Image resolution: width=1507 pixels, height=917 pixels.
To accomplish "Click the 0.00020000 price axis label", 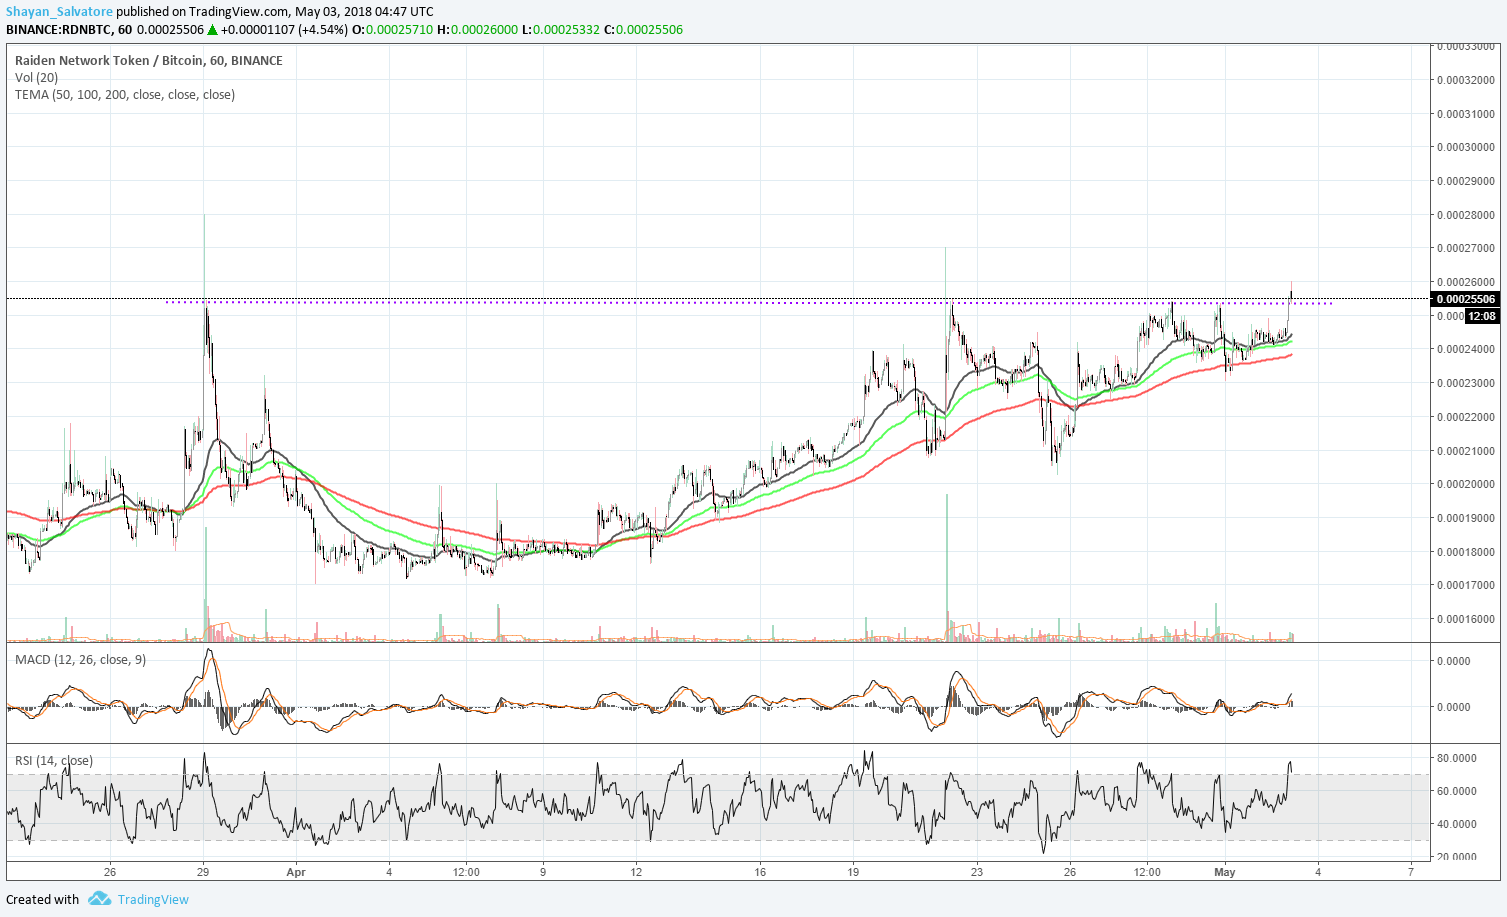I will point(1466,484).
